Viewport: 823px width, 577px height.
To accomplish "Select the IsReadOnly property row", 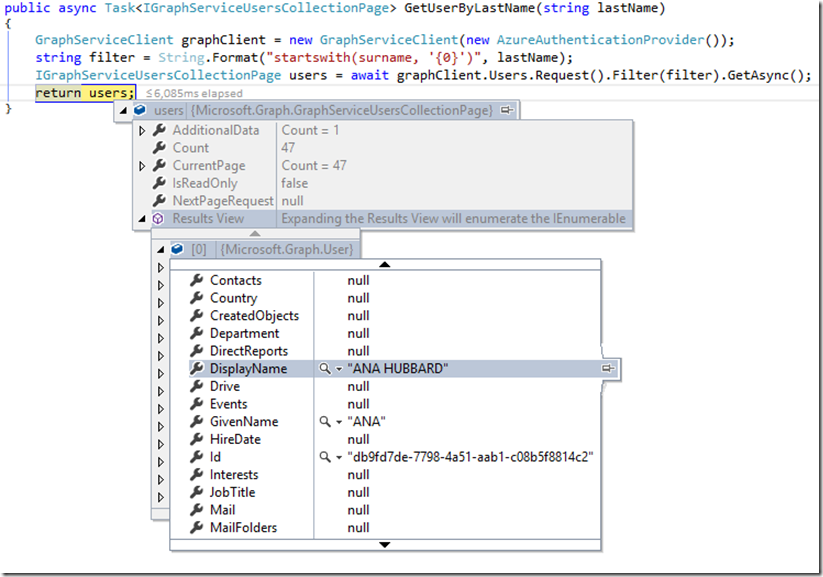I will tap(204, 183).
